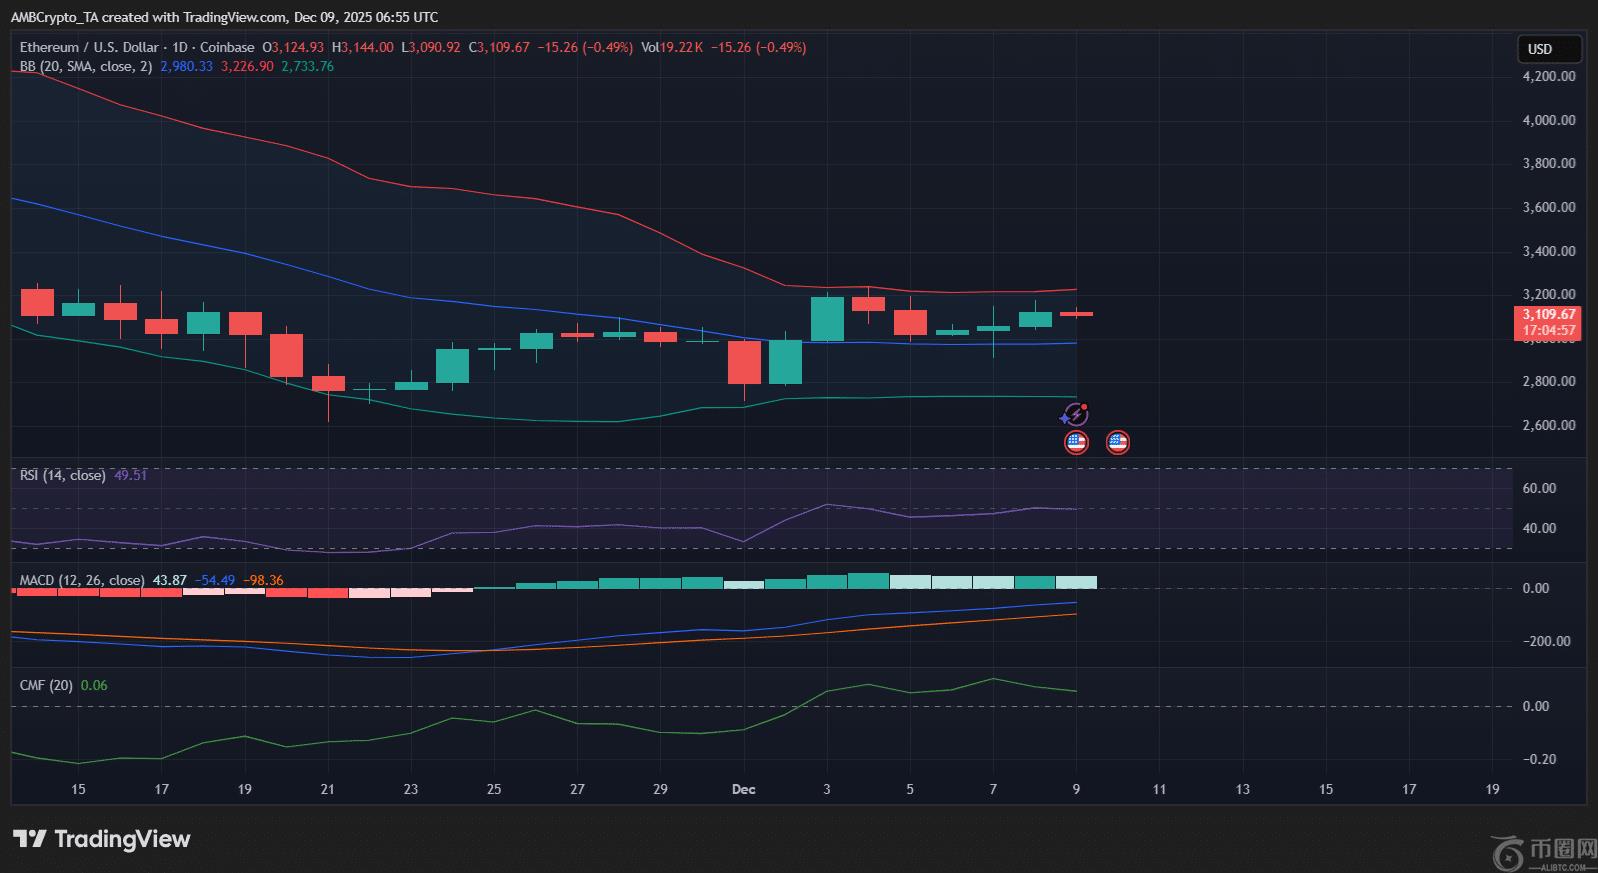Click the rightmost MACD histogram bar

(1076, 582)
